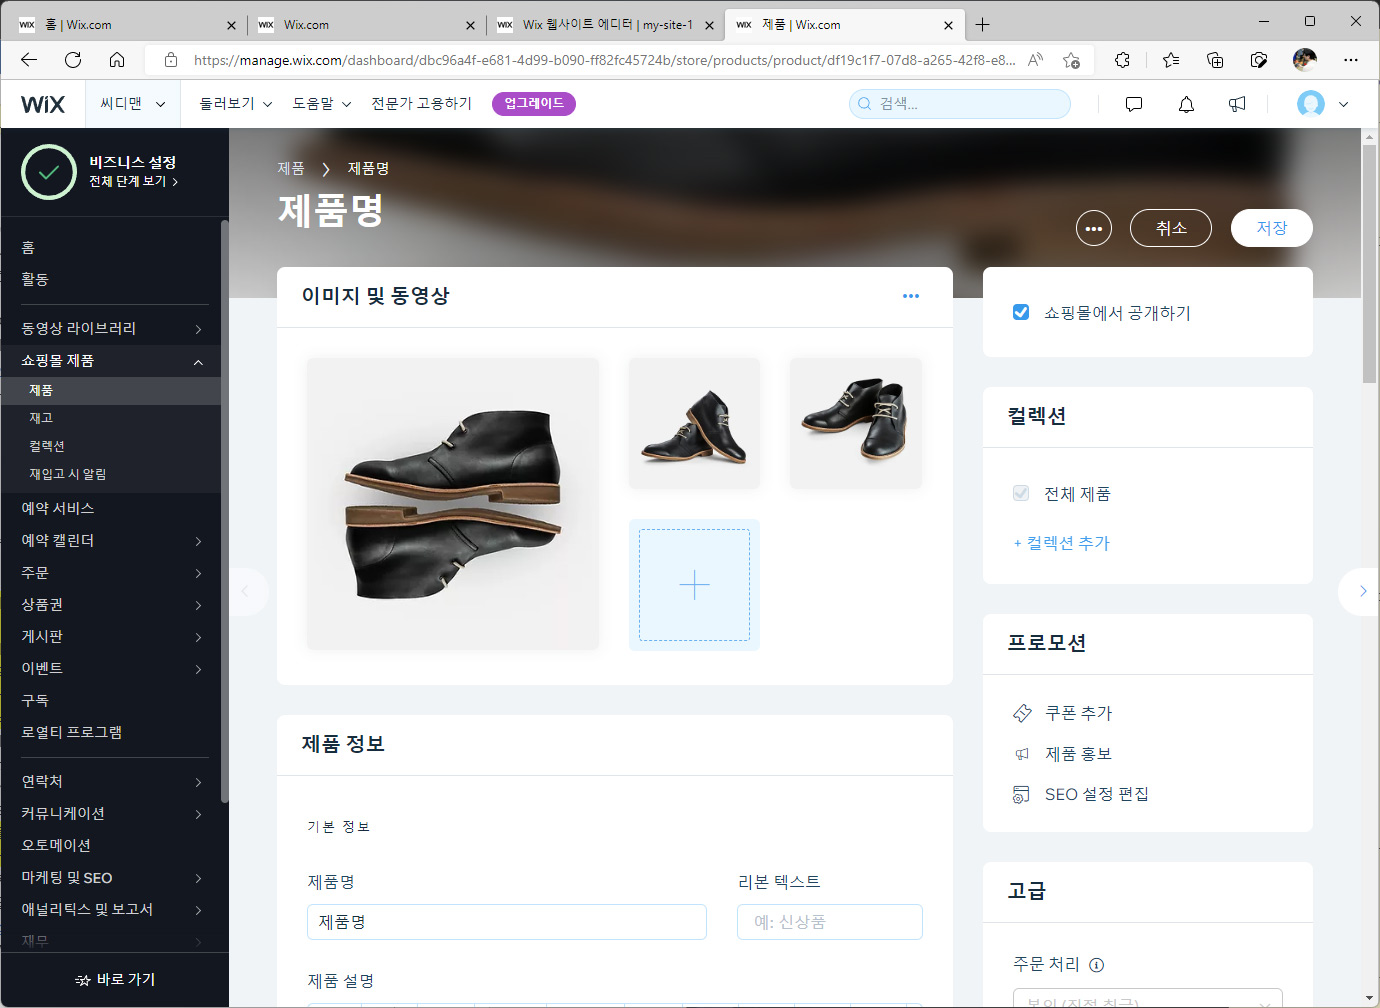This screenshot has width=1380, height=1008.
Task: Click the 취소 button
Action: click(x=1171, y=228)
